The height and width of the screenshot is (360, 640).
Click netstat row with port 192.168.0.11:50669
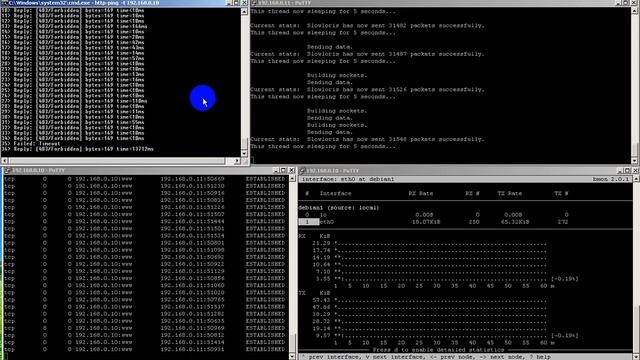[x=144, y=179]
